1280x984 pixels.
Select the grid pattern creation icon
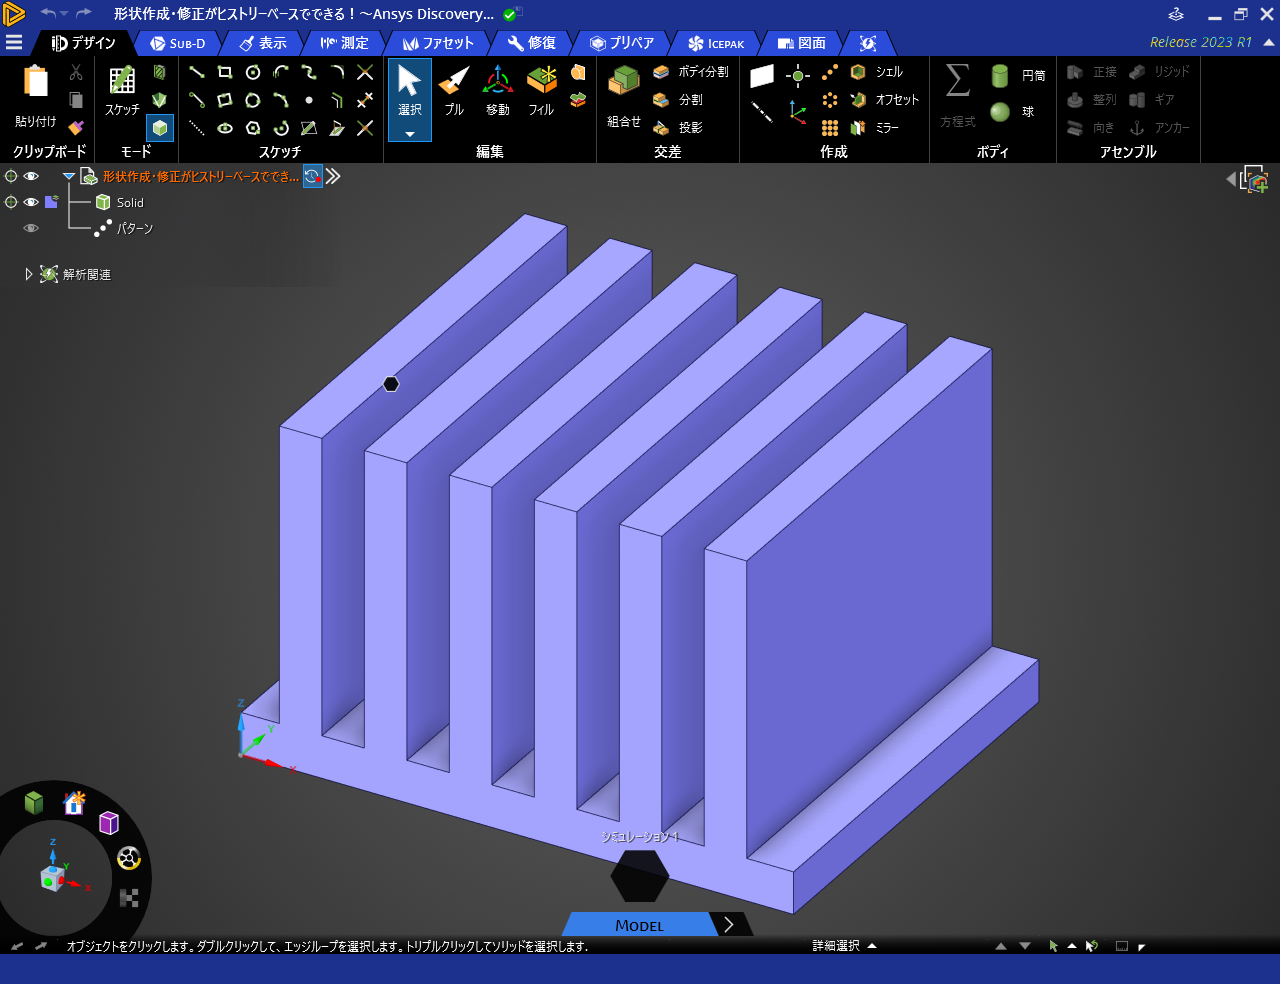830,128
